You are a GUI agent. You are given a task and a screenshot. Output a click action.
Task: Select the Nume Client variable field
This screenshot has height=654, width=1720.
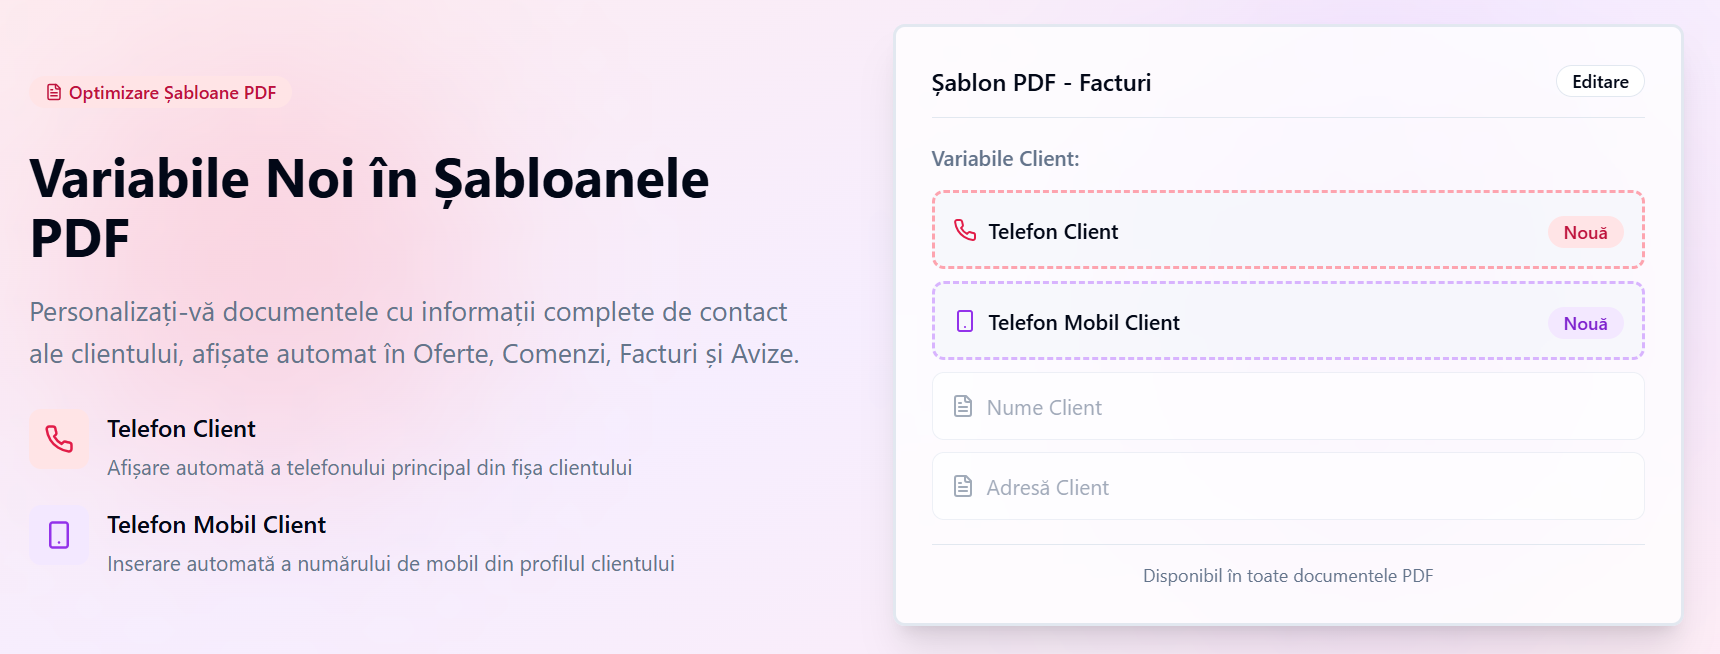point(1287,406)
